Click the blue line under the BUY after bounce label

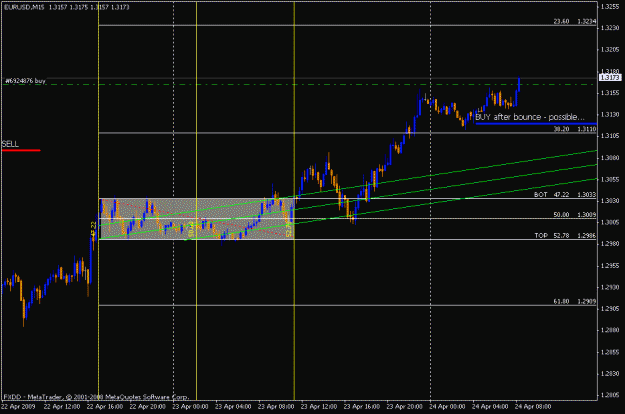coord(536,124)
